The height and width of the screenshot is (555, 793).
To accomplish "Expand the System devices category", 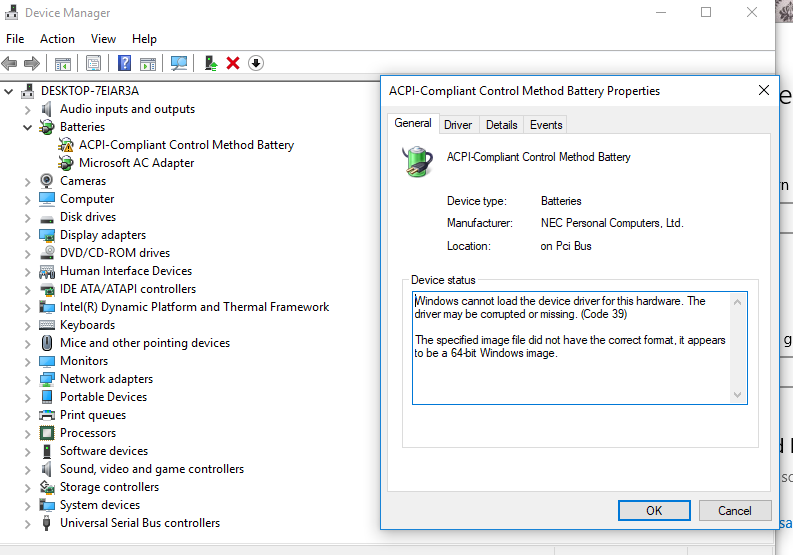I will (27, 505).
